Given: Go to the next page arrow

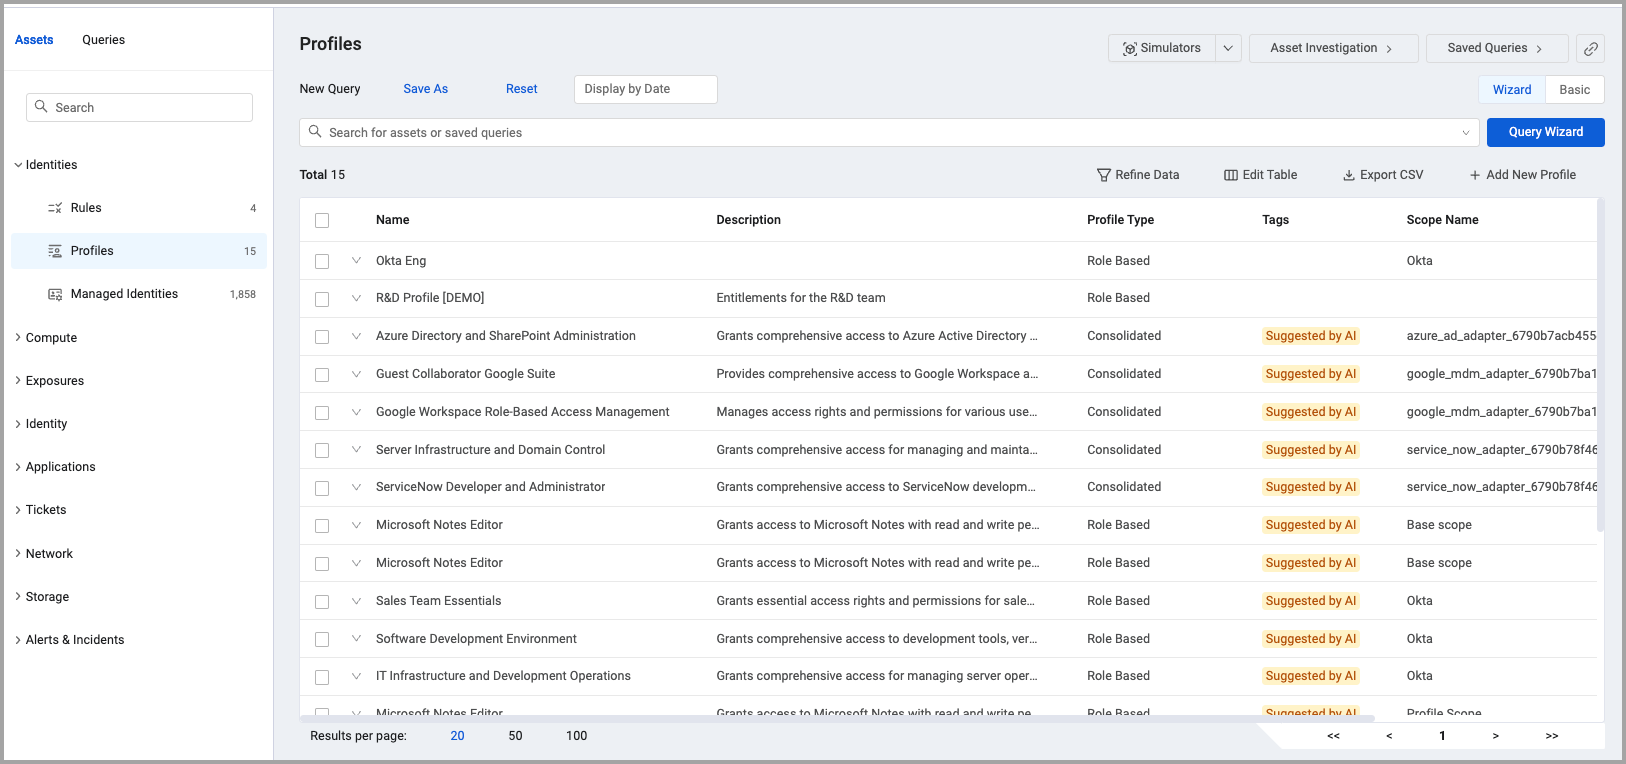Looking at the screenshot, I should click(x=1495, y=736).
